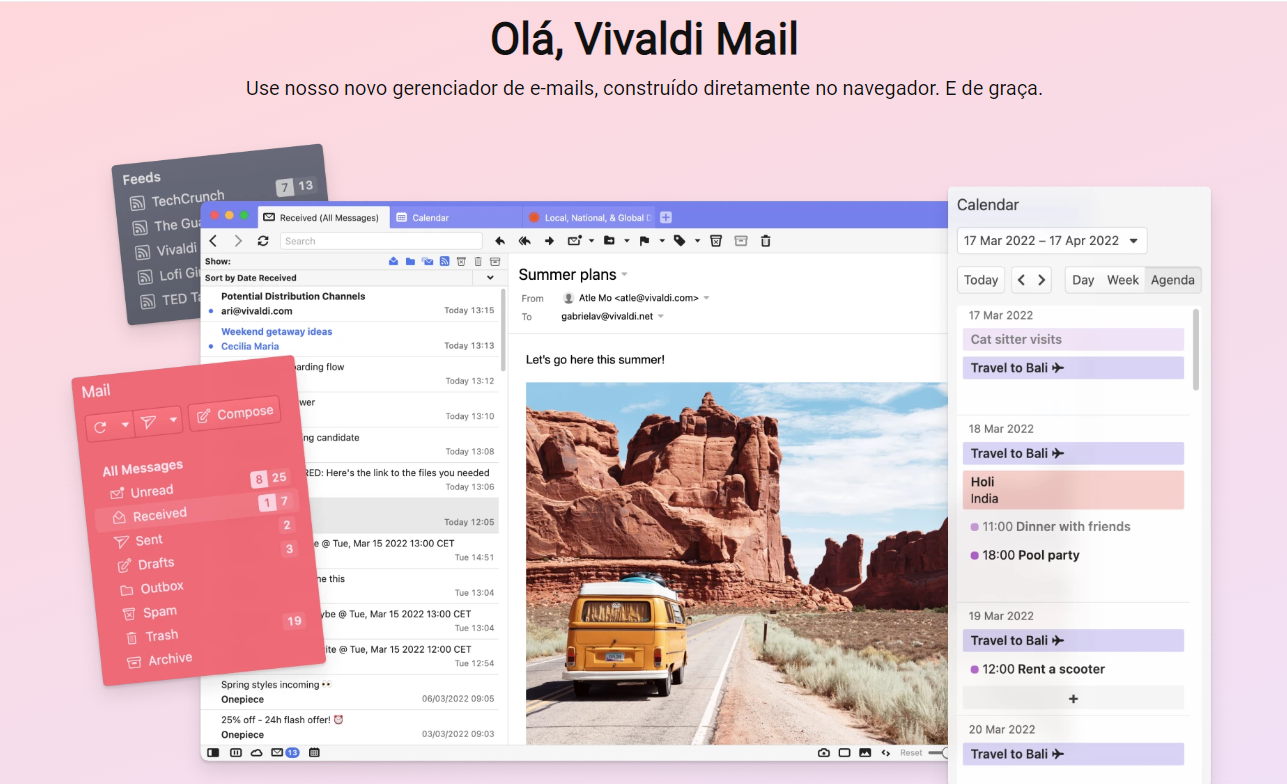Open the filter dropdown in Mail panel
The image size is (1287, 784).
(x=173, y=421)
